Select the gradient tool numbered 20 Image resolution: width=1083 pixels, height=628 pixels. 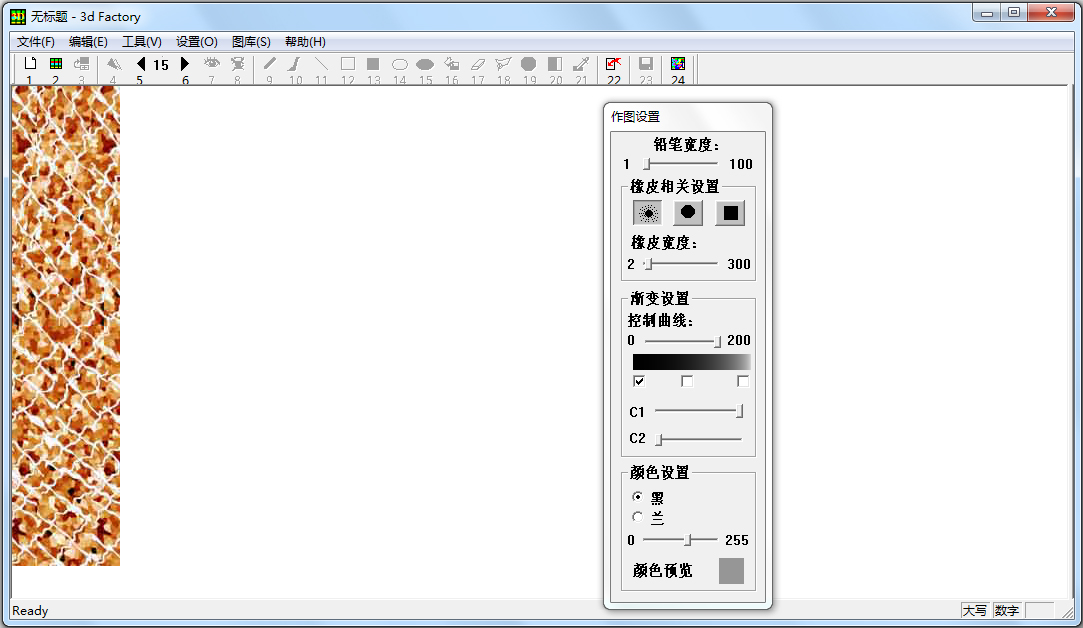555,64
